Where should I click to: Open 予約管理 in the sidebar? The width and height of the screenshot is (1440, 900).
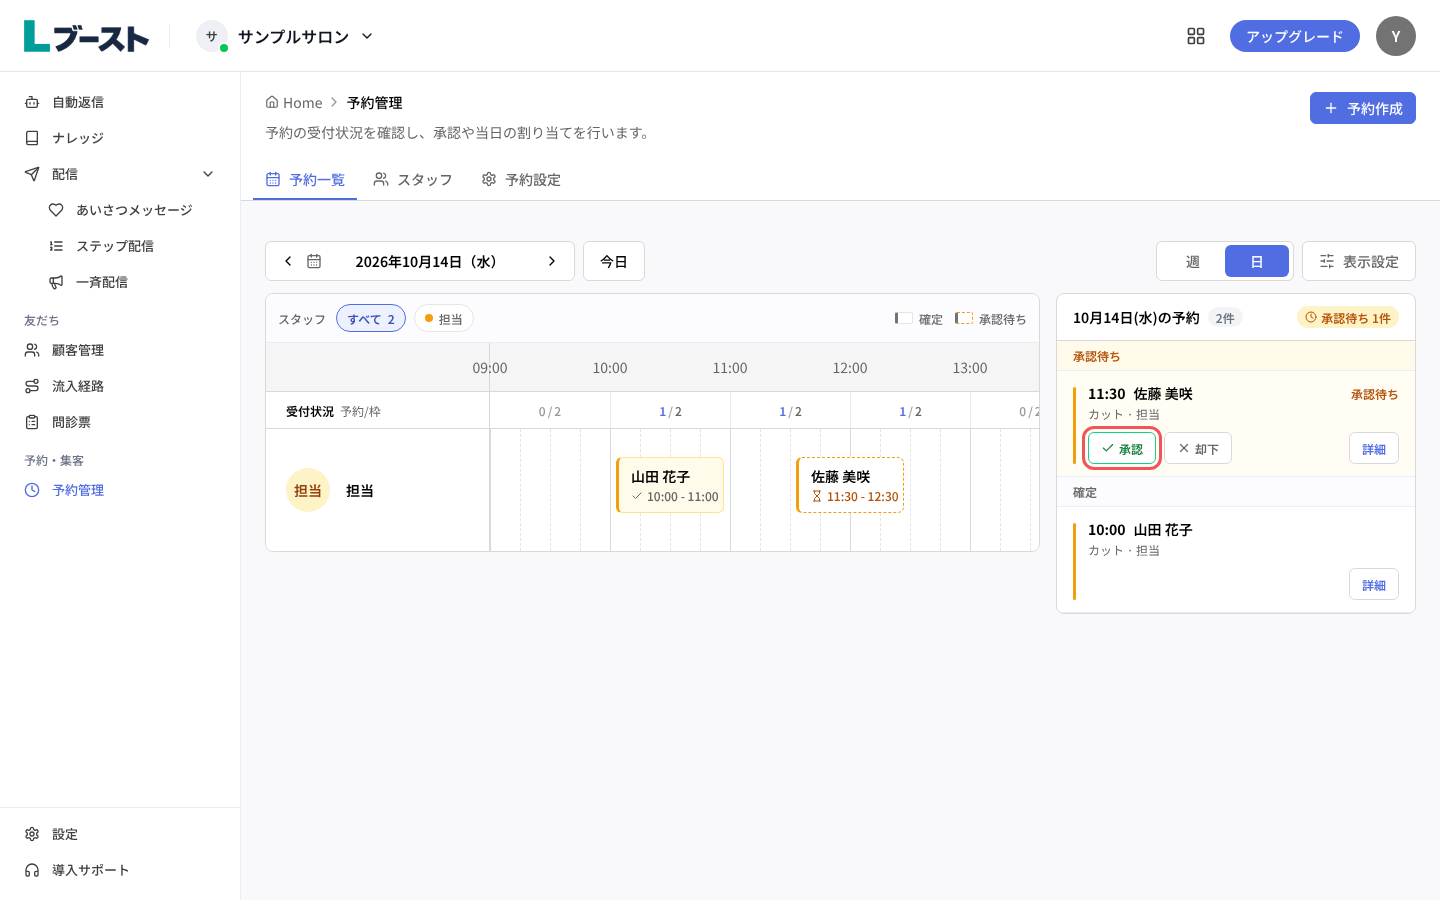click(x=120, y=490)
